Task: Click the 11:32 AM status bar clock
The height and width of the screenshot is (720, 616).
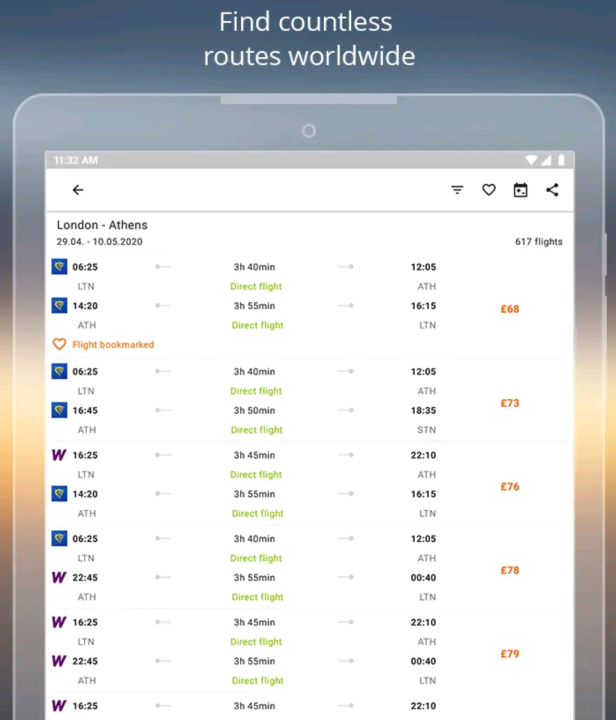Action: tap(76, 160)
